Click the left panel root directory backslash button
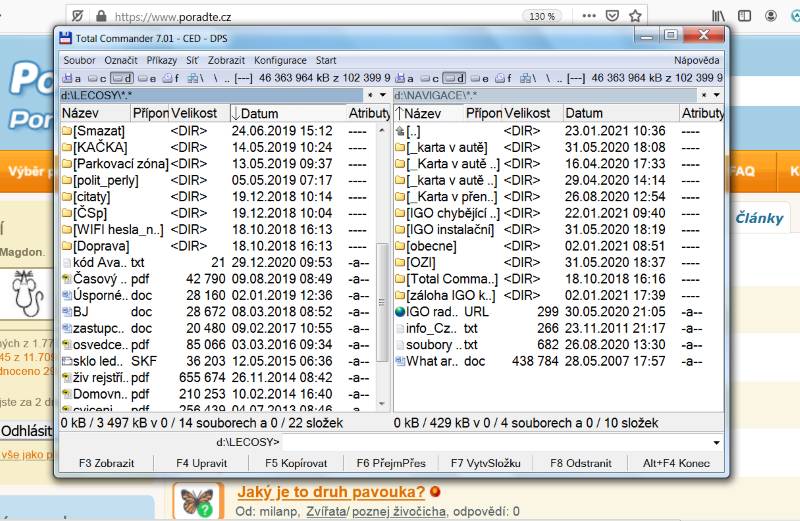Image resolution: width=800 pixels, height=521 pixels. point(216,78)
